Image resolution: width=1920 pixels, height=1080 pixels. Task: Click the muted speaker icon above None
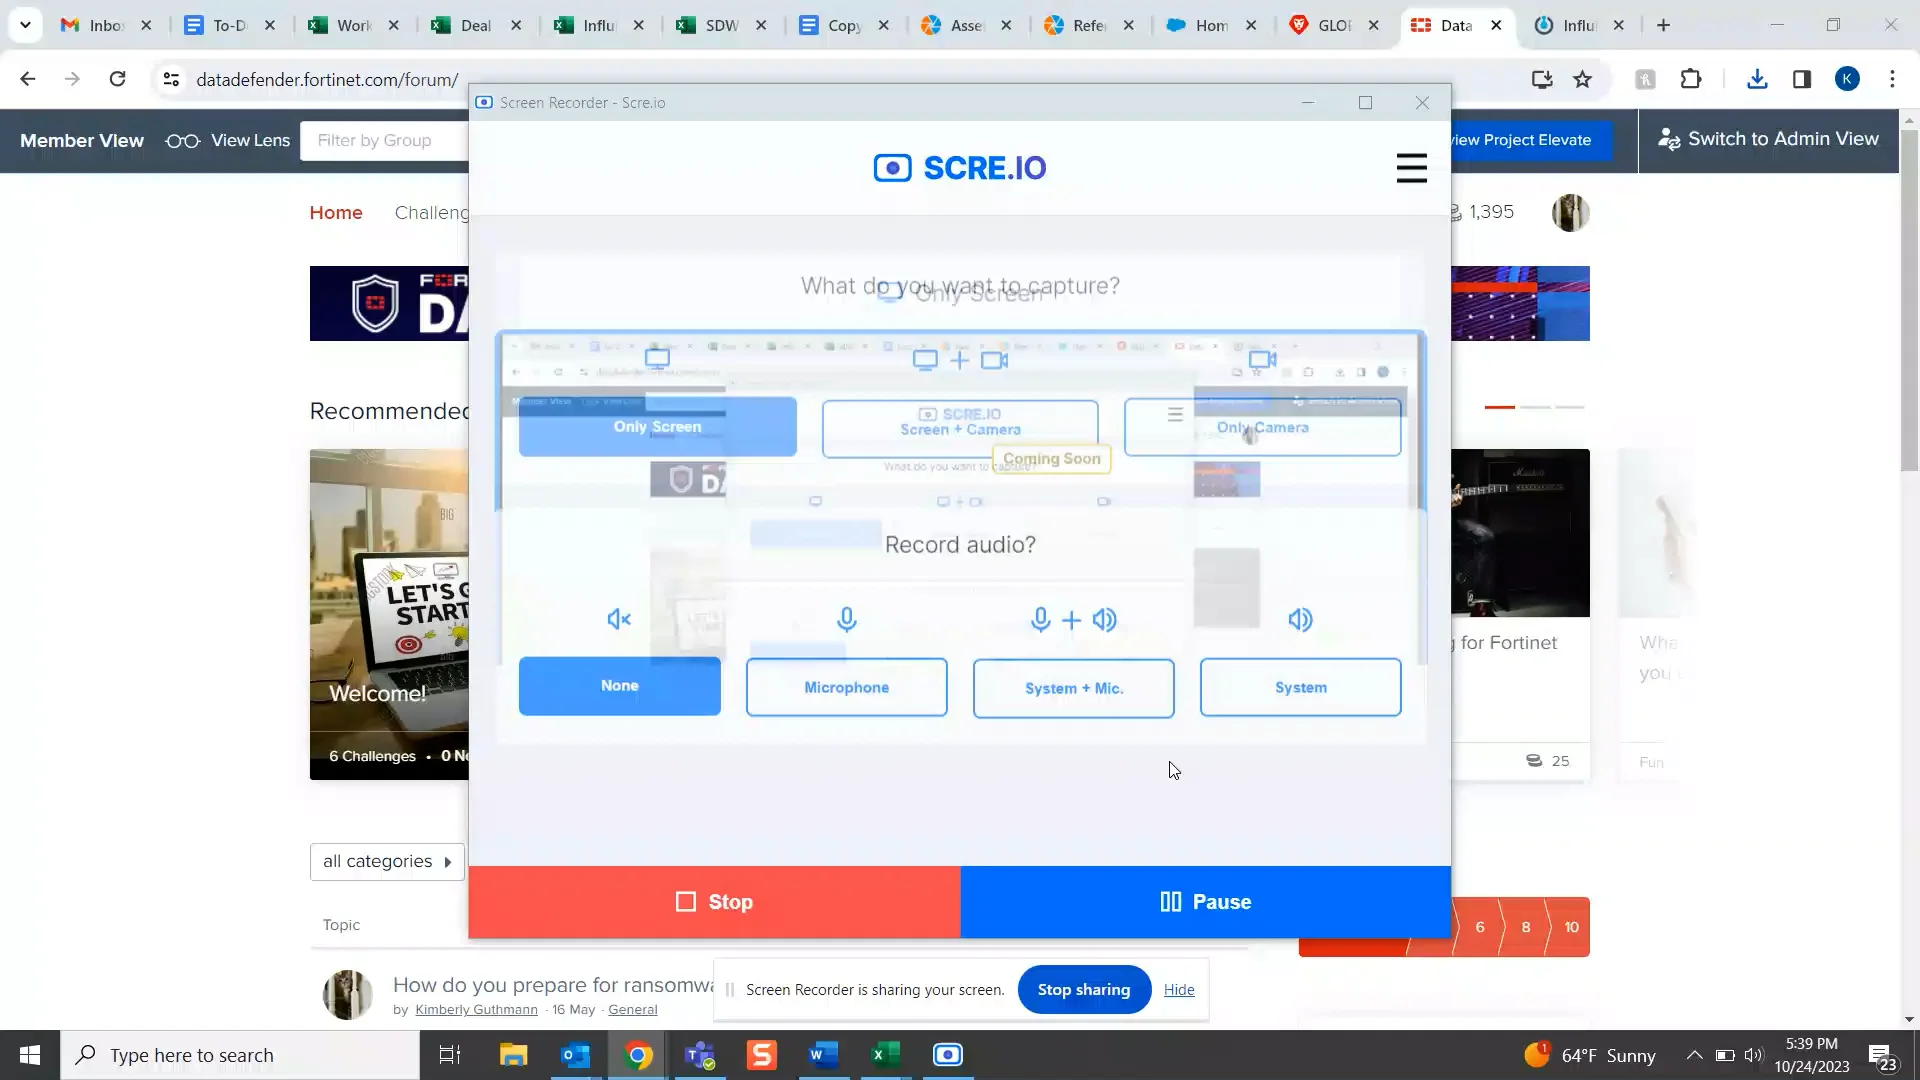pos(619,619)
